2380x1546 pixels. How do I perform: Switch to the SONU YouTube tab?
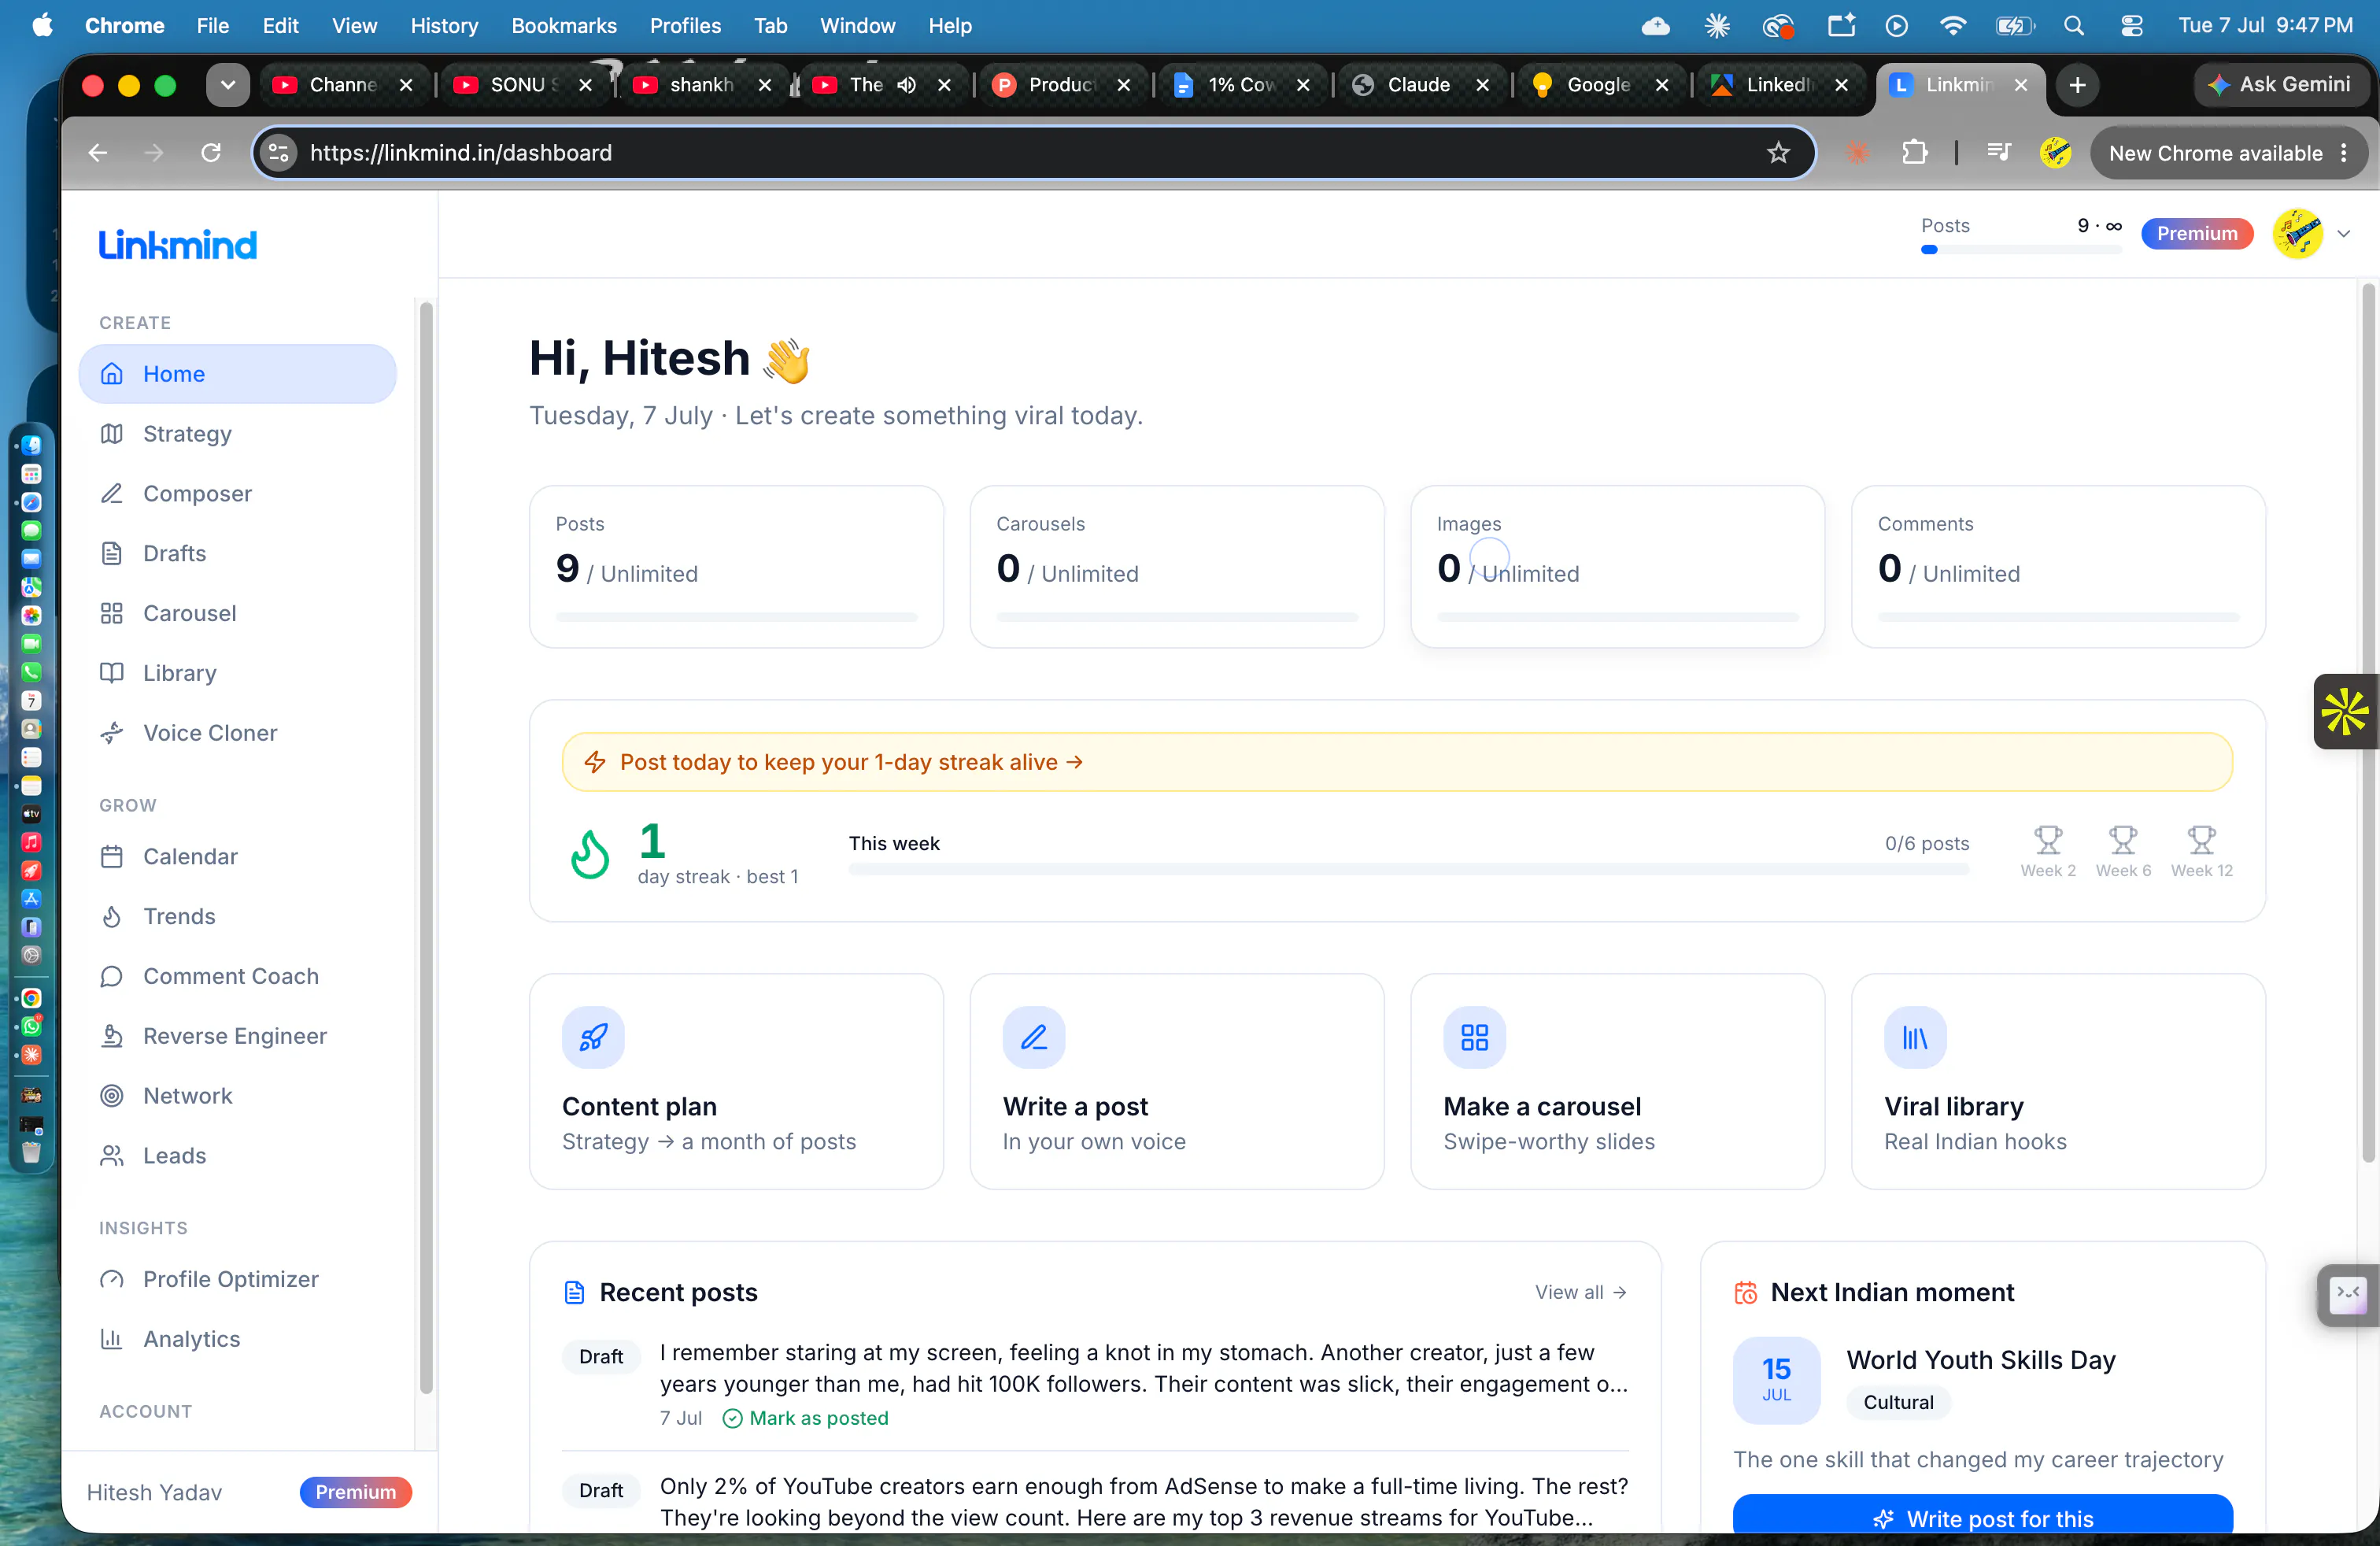point(524,85)
